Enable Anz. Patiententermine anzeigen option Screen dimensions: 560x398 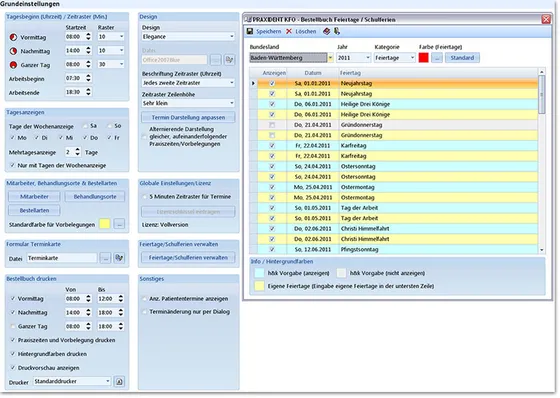tap(145, 299)
